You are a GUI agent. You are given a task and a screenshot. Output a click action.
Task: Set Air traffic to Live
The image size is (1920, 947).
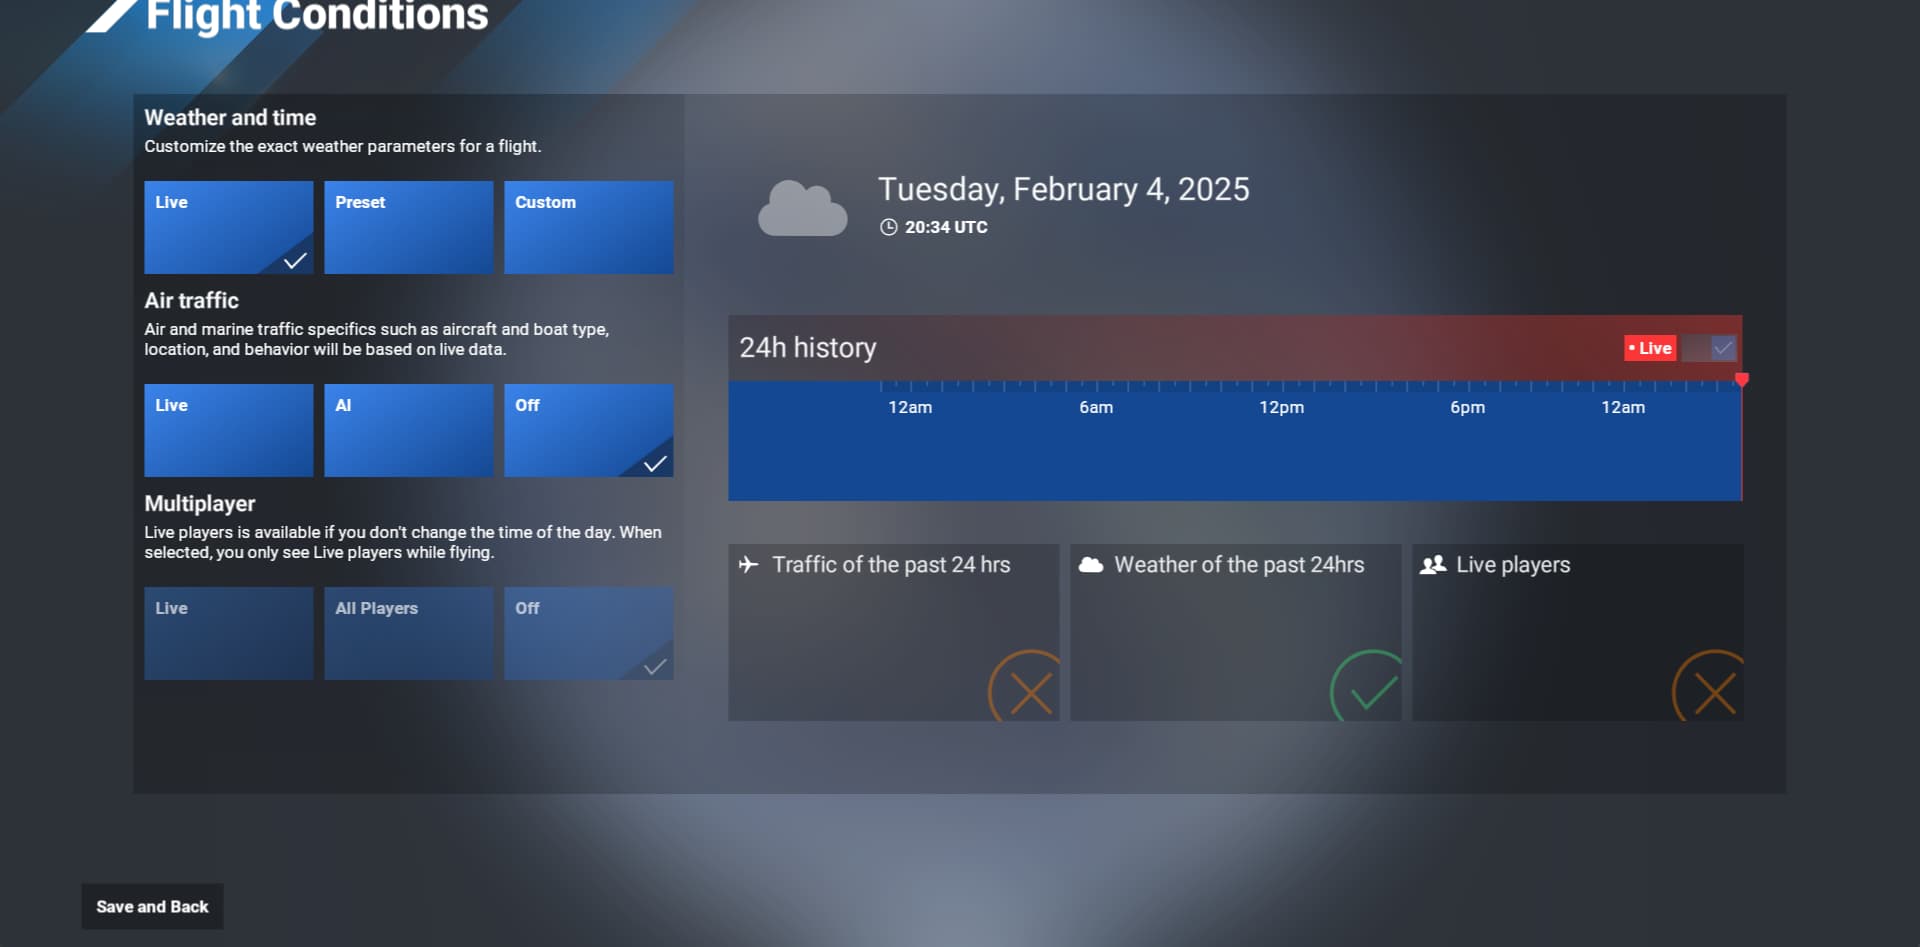point(228,430)
